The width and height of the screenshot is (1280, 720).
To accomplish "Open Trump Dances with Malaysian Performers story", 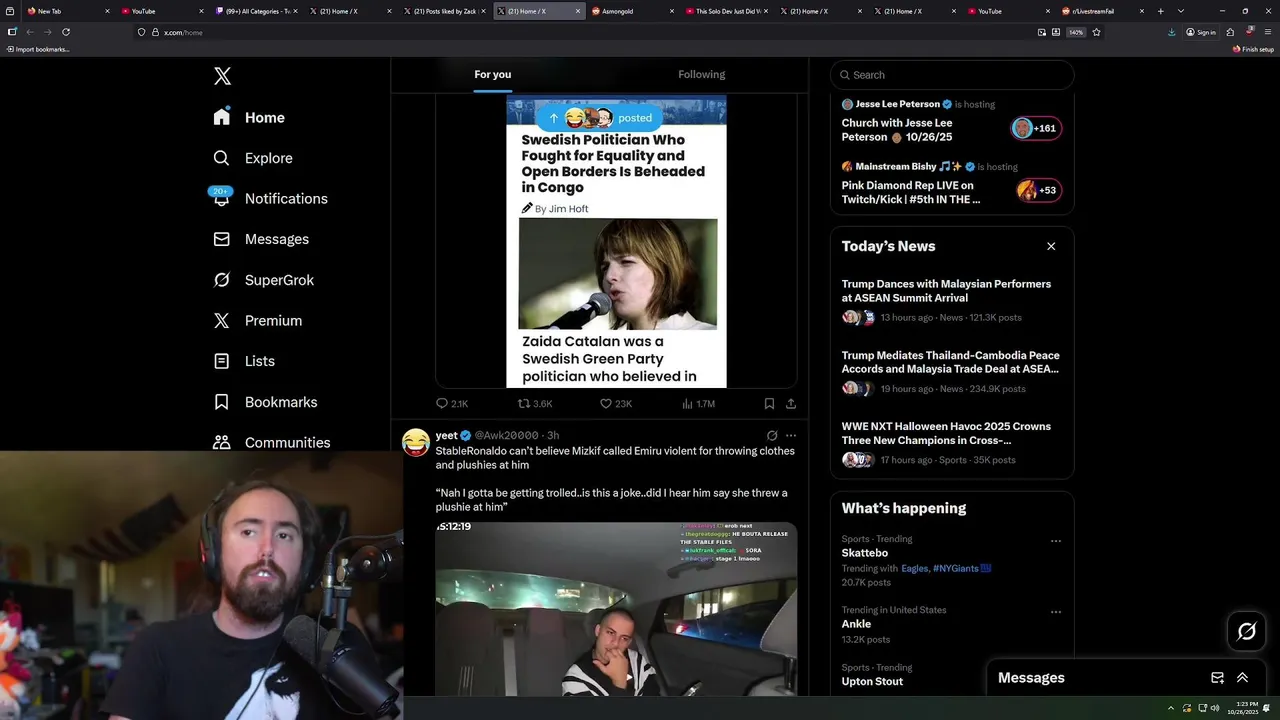I will pyautogui.click(x=946, y=291).
